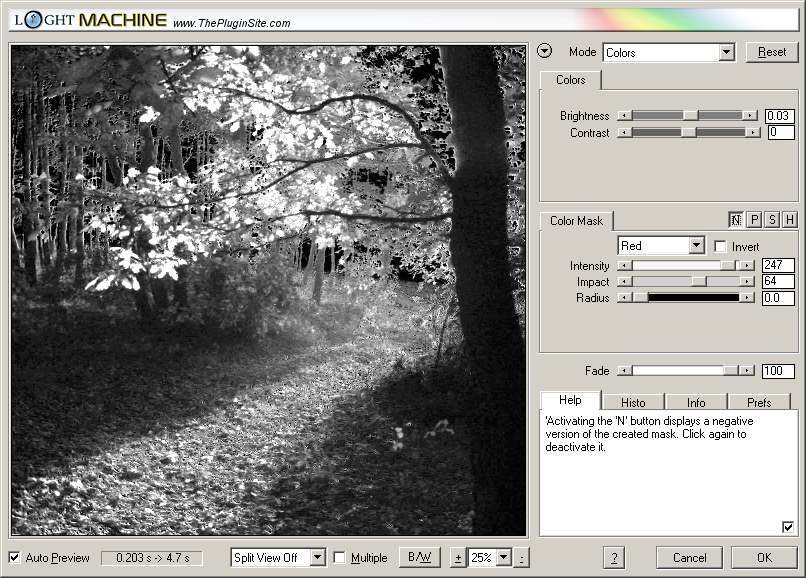Toggle the S mask view button
This screenshot has width=806, height=578.
coord(772,220)
